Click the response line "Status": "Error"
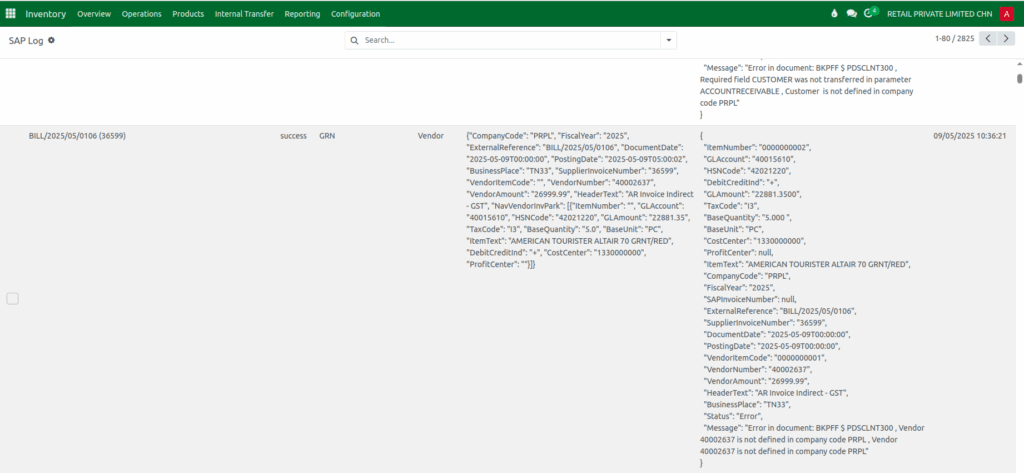1024x473 pixels. point(731,416)
